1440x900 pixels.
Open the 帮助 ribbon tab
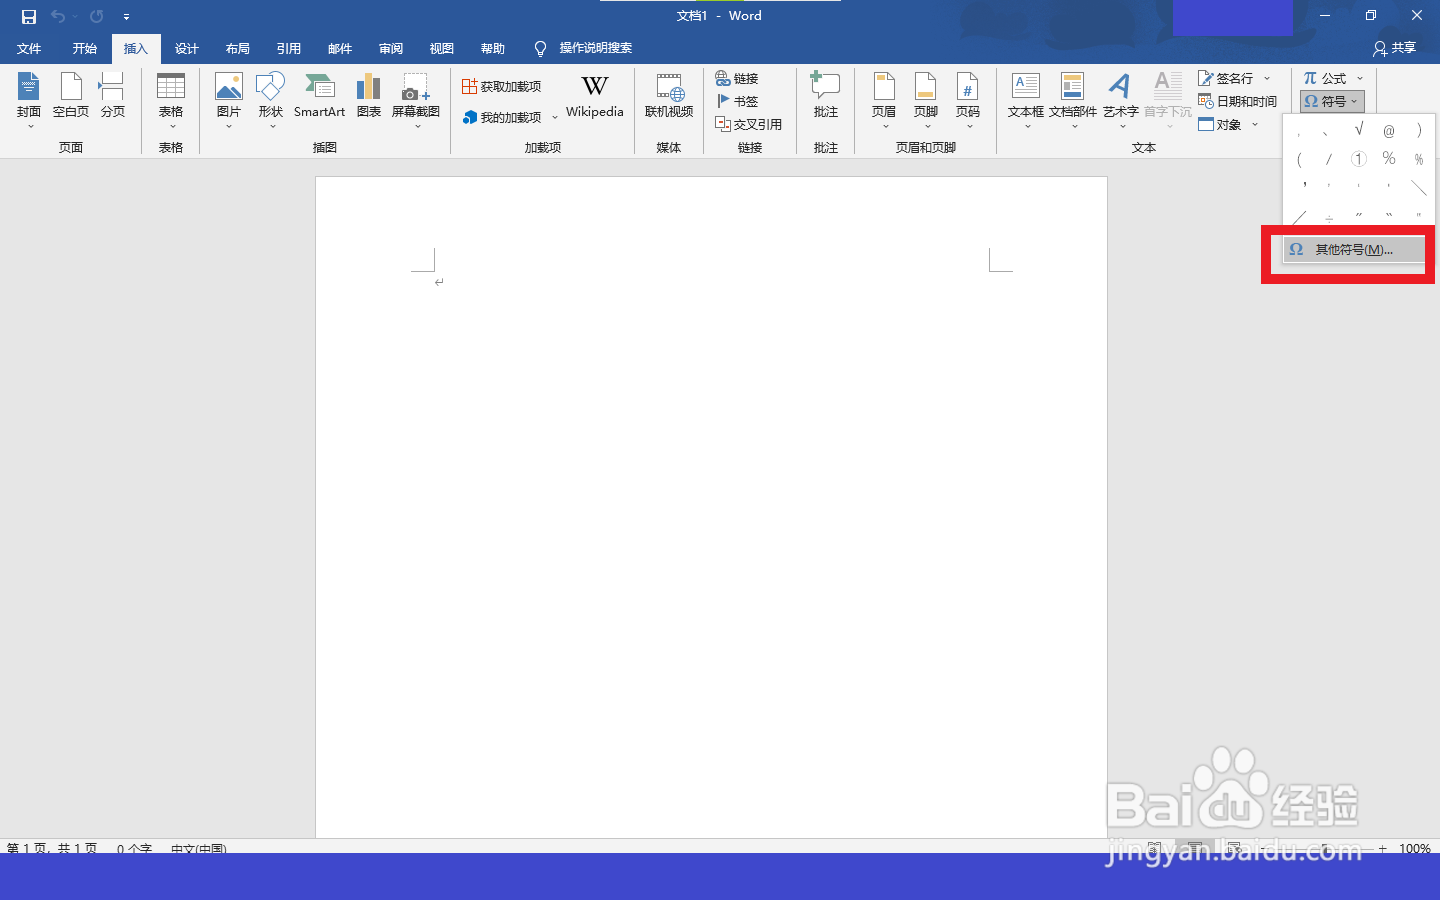pyautogui.click(x=493, y=48)
